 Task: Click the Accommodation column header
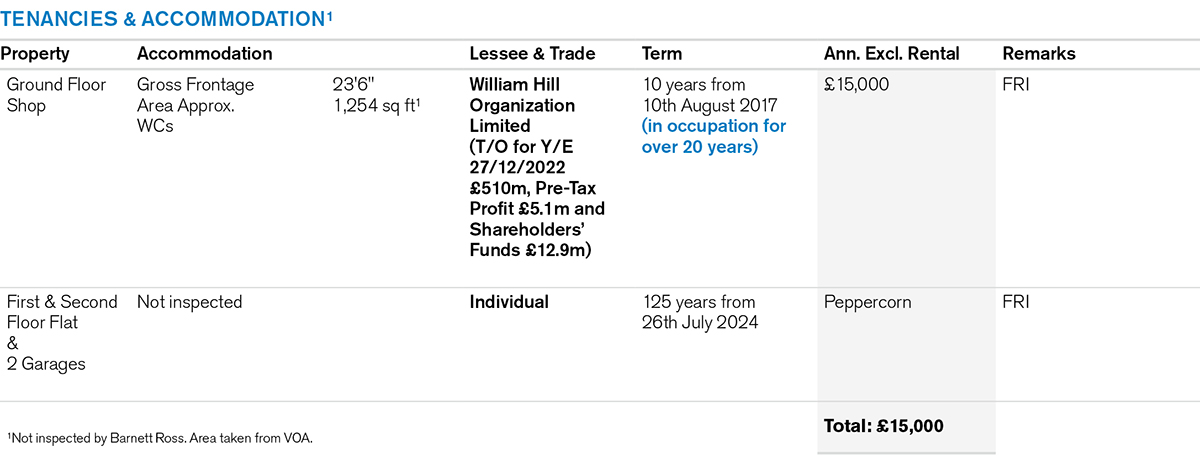click(x=204, y=54)
